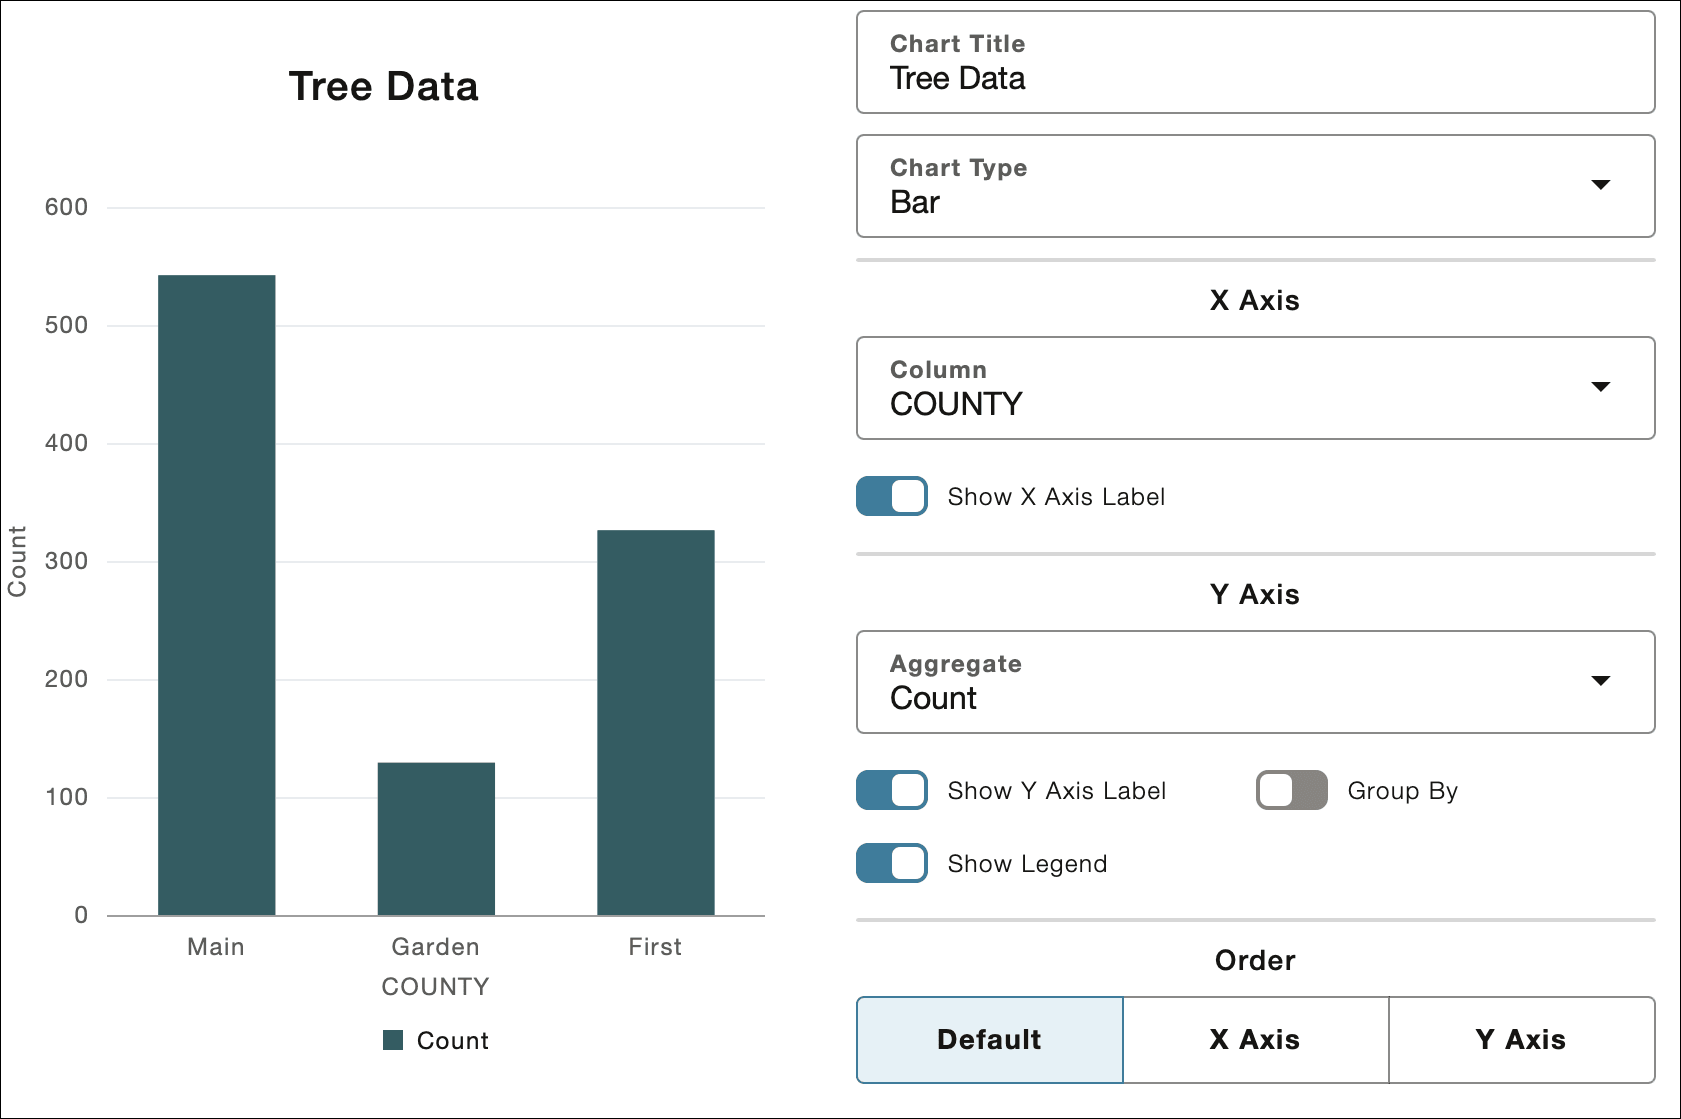Image resolution: width=1681 pixels, height=1119 pixels.
Task: Click the Aggregate dropdown arrow
Action: (x=1601, y=680)
